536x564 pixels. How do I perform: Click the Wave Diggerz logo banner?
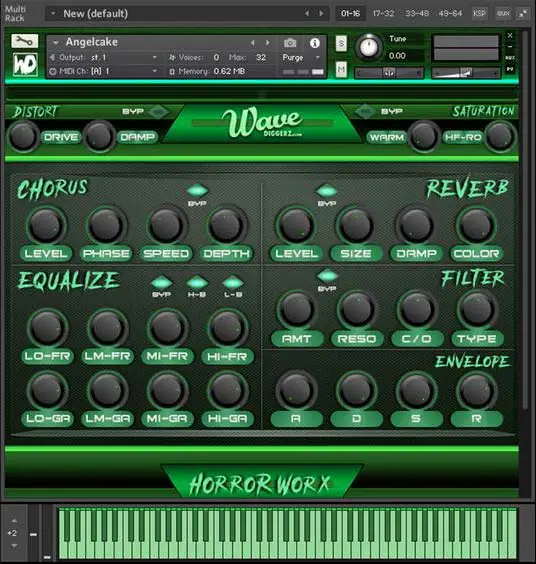click(x=263, y=123)
